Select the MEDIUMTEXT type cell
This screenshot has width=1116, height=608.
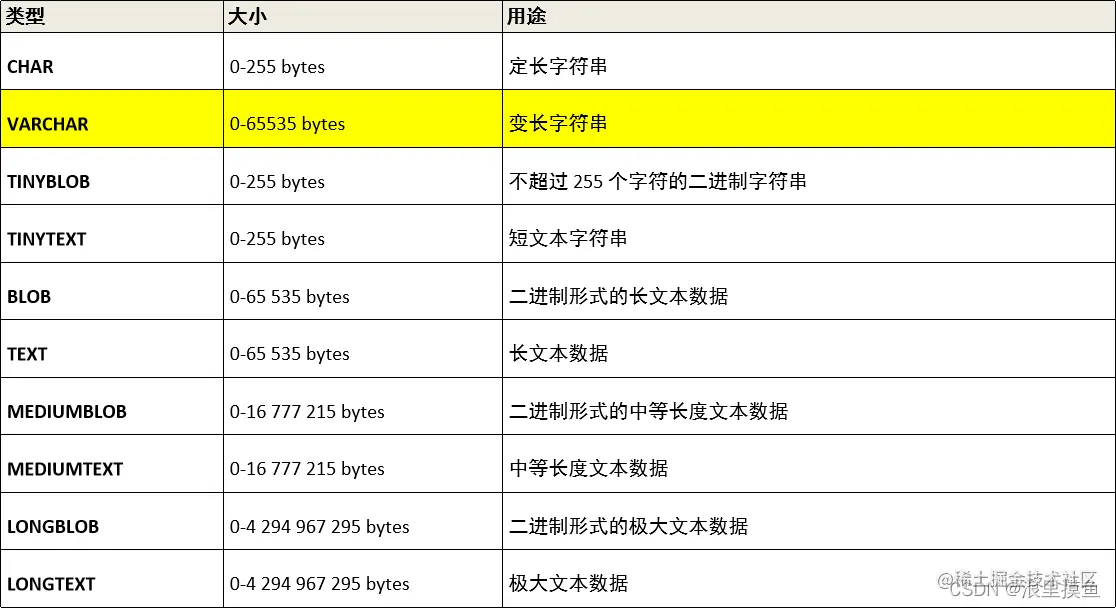[112, 464]
